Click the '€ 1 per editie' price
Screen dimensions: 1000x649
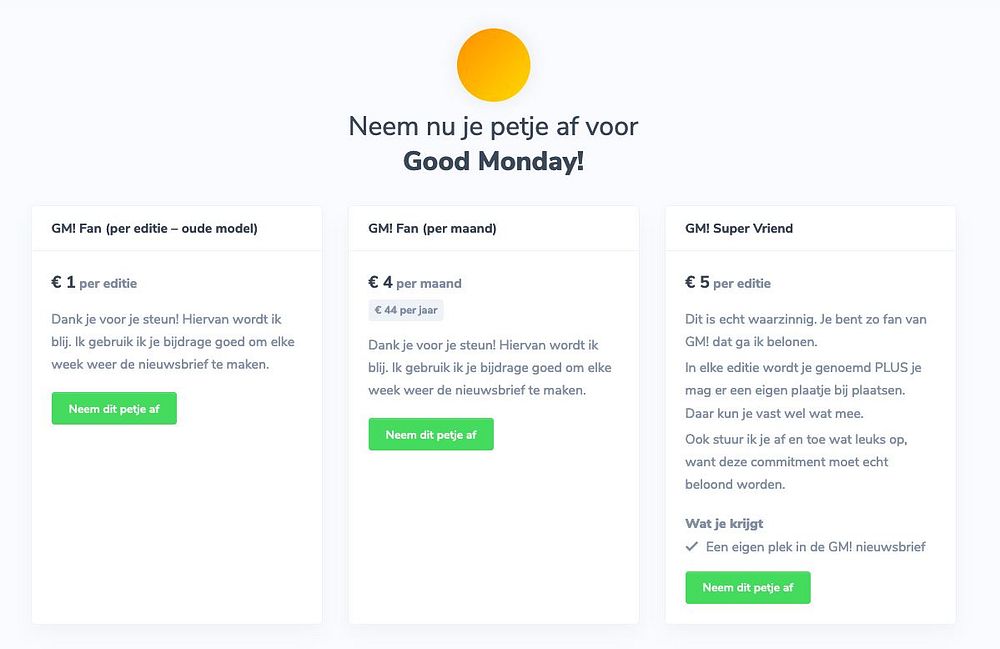point(94,283)
